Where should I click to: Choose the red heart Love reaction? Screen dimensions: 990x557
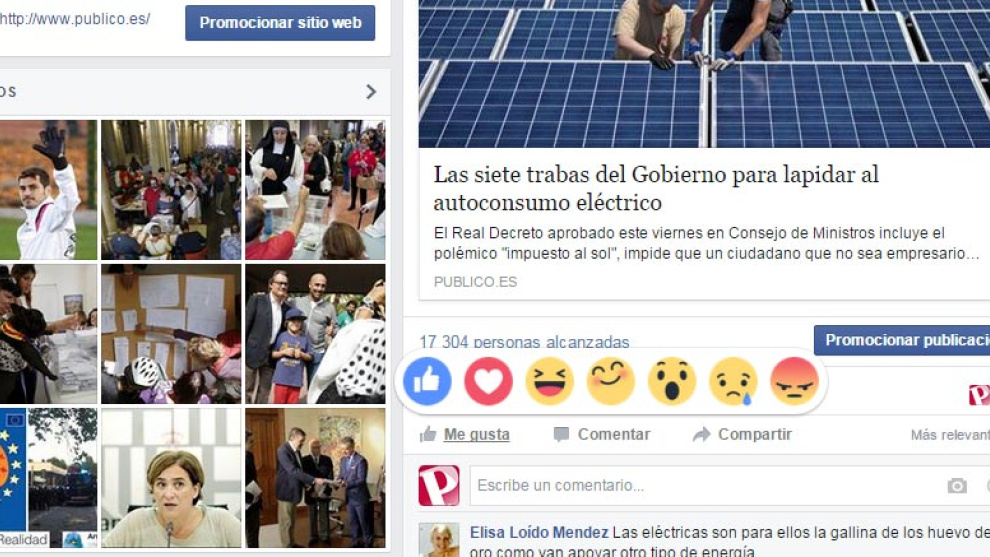tap(489, 381)
